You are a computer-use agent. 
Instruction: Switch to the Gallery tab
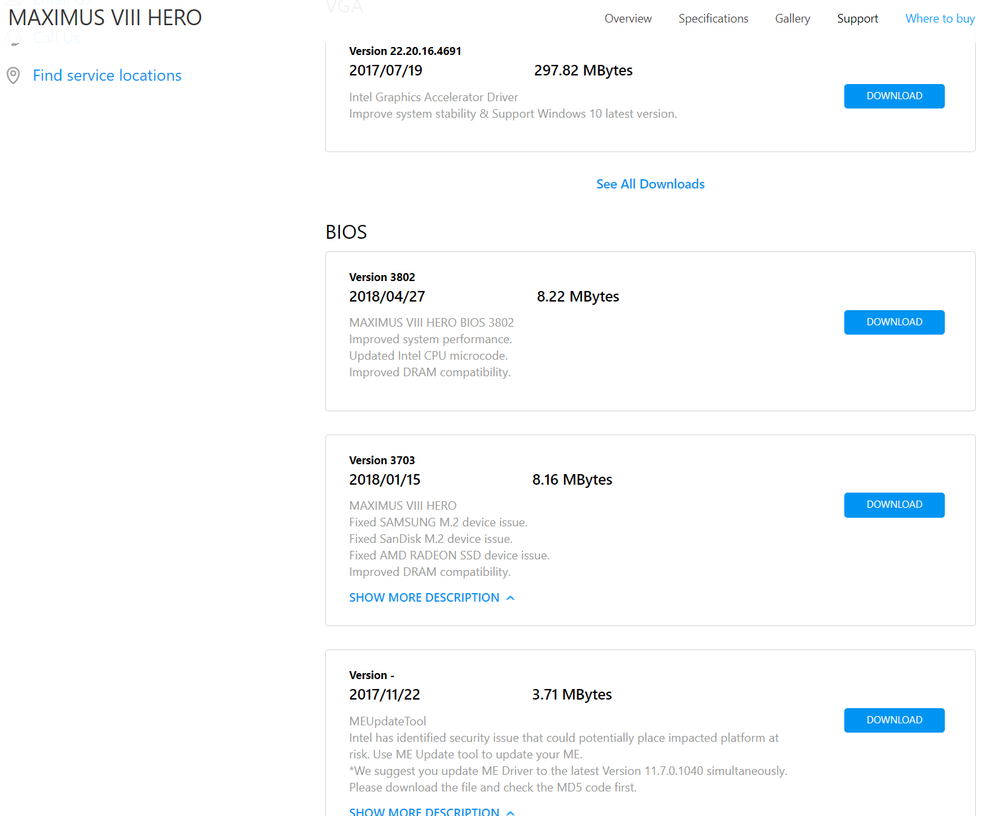pyautogui.click(x=793, y=18)
